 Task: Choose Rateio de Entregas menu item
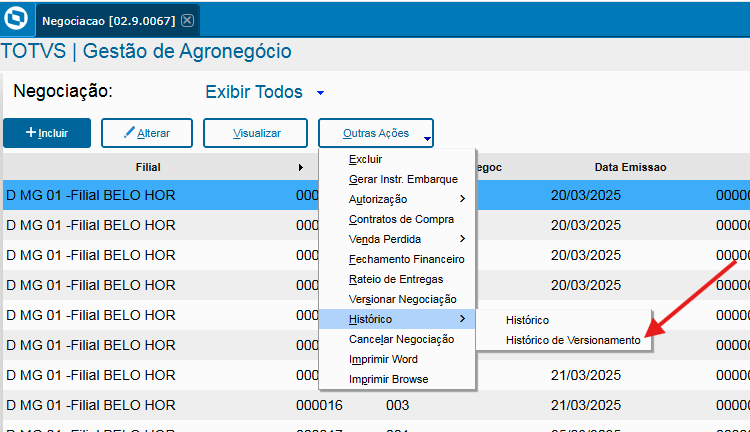click(x=396, y=279)
